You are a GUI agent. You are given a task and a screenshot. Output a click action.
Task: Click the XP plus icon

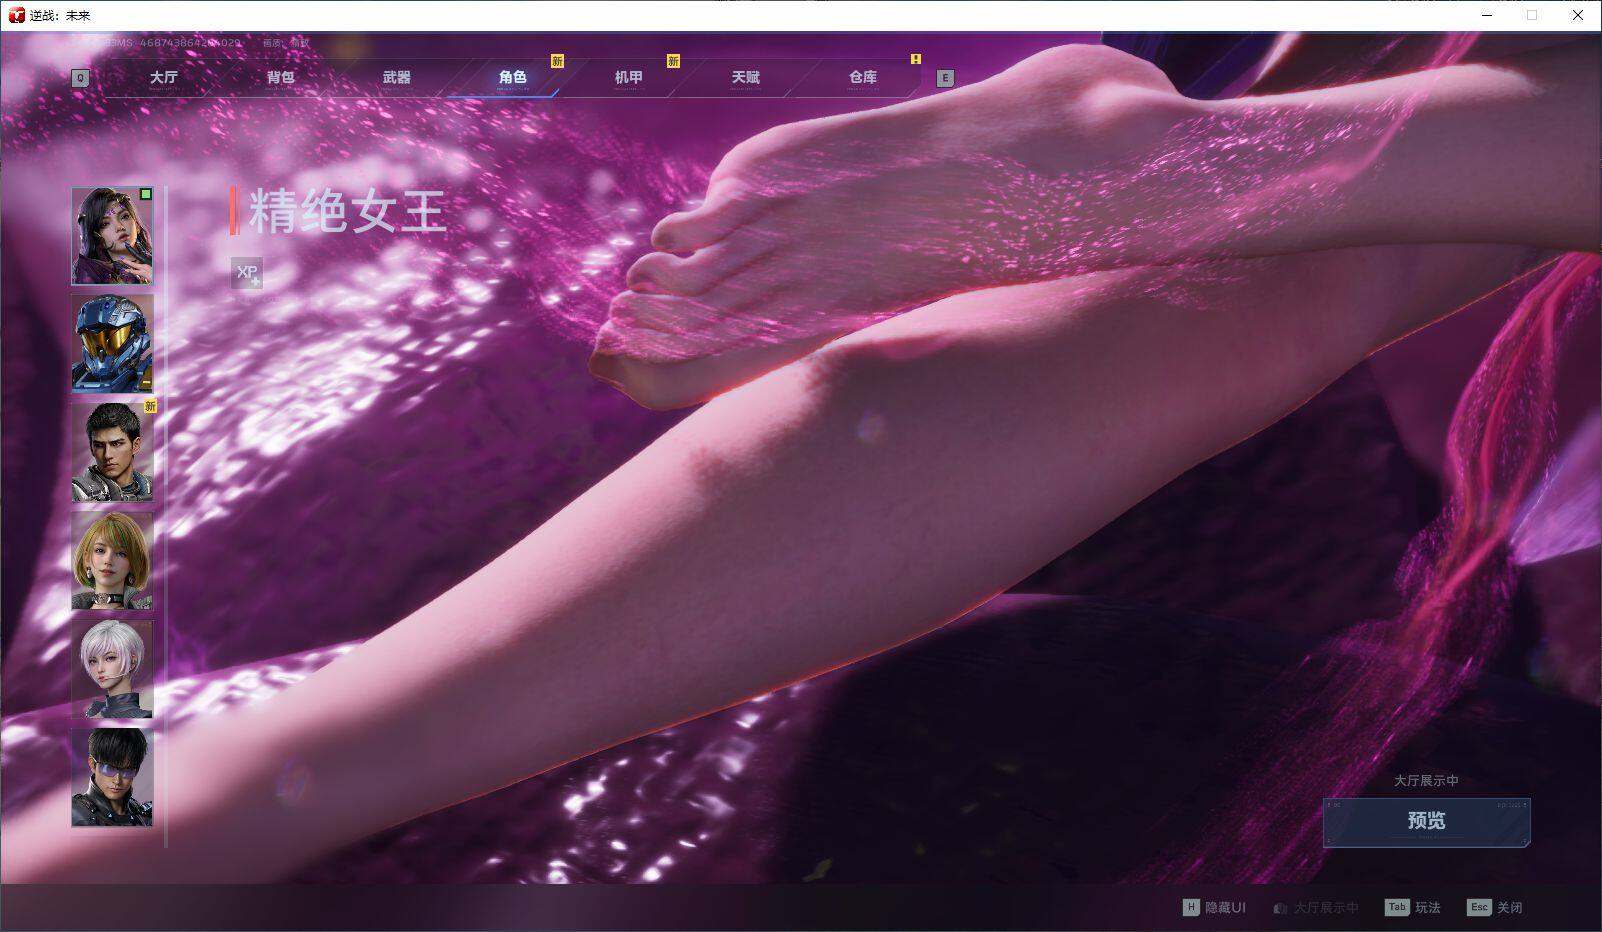coord(247,272)
